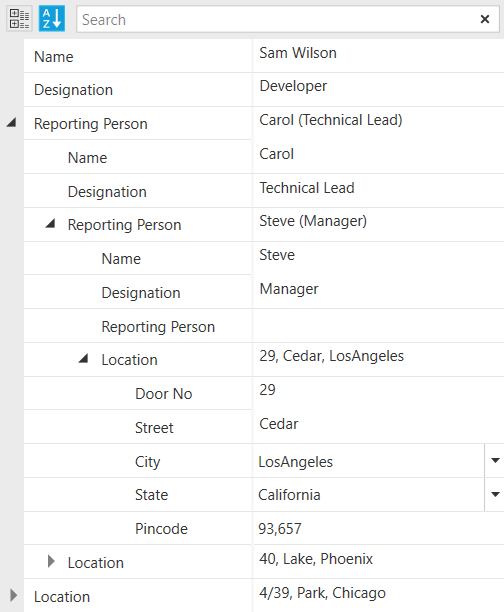Edit the Sam Wilson name value
This screenshot has height=612, width=504.
[379, 56]
